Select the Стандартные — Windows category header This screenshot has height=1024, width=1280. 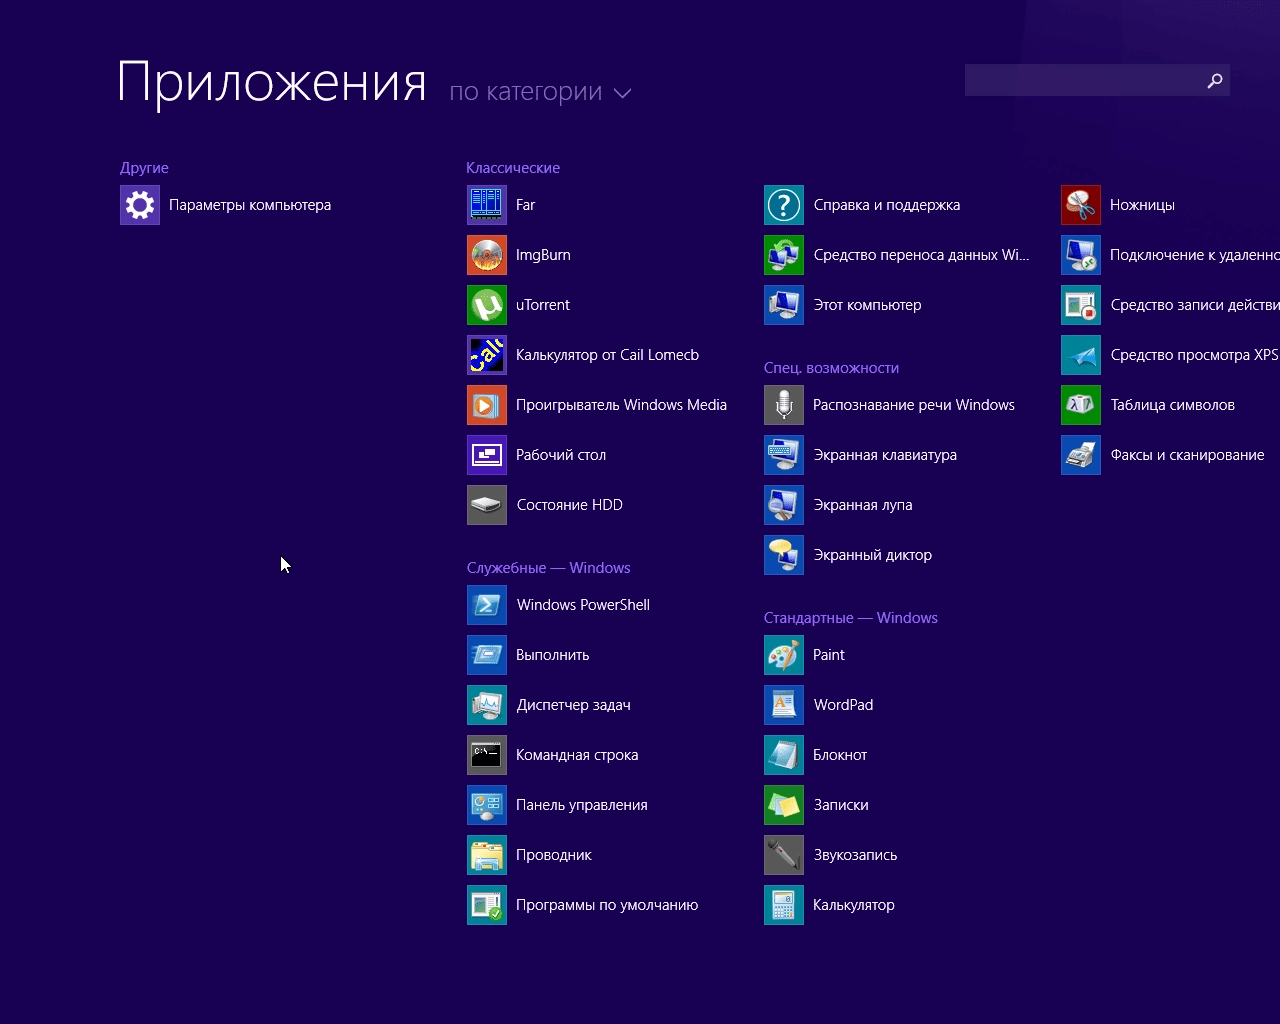(x=851, y=618)
